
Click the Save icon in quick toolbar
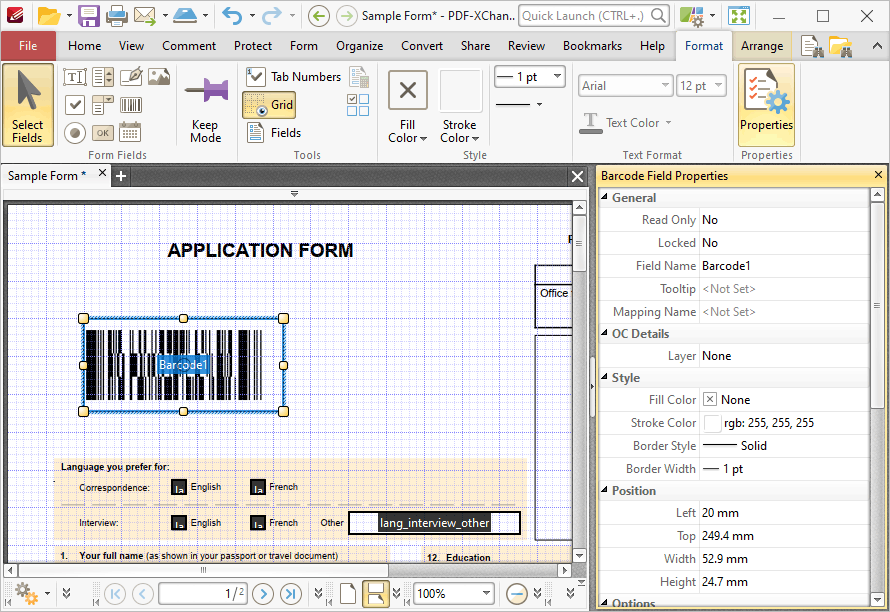pyautogui.click(x=89, y=16)
